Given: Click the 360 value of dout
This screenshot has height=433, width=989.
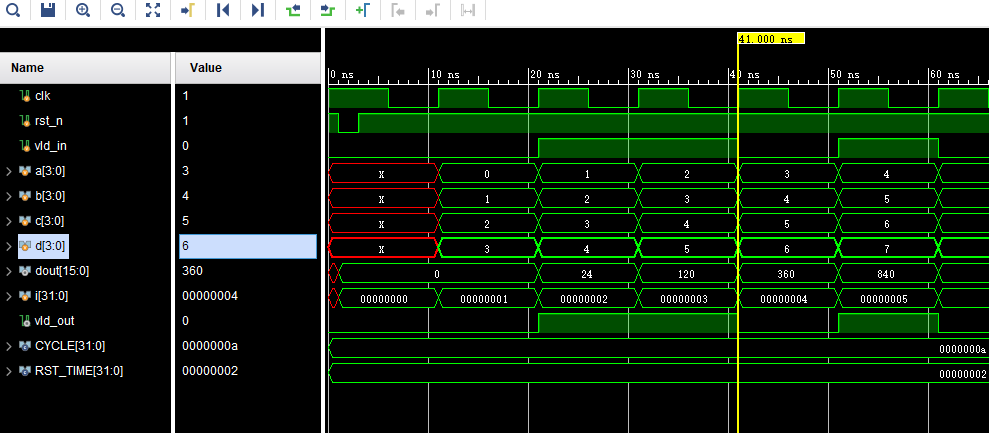Looking at the screenshot, I should click(x=192, y=271).
